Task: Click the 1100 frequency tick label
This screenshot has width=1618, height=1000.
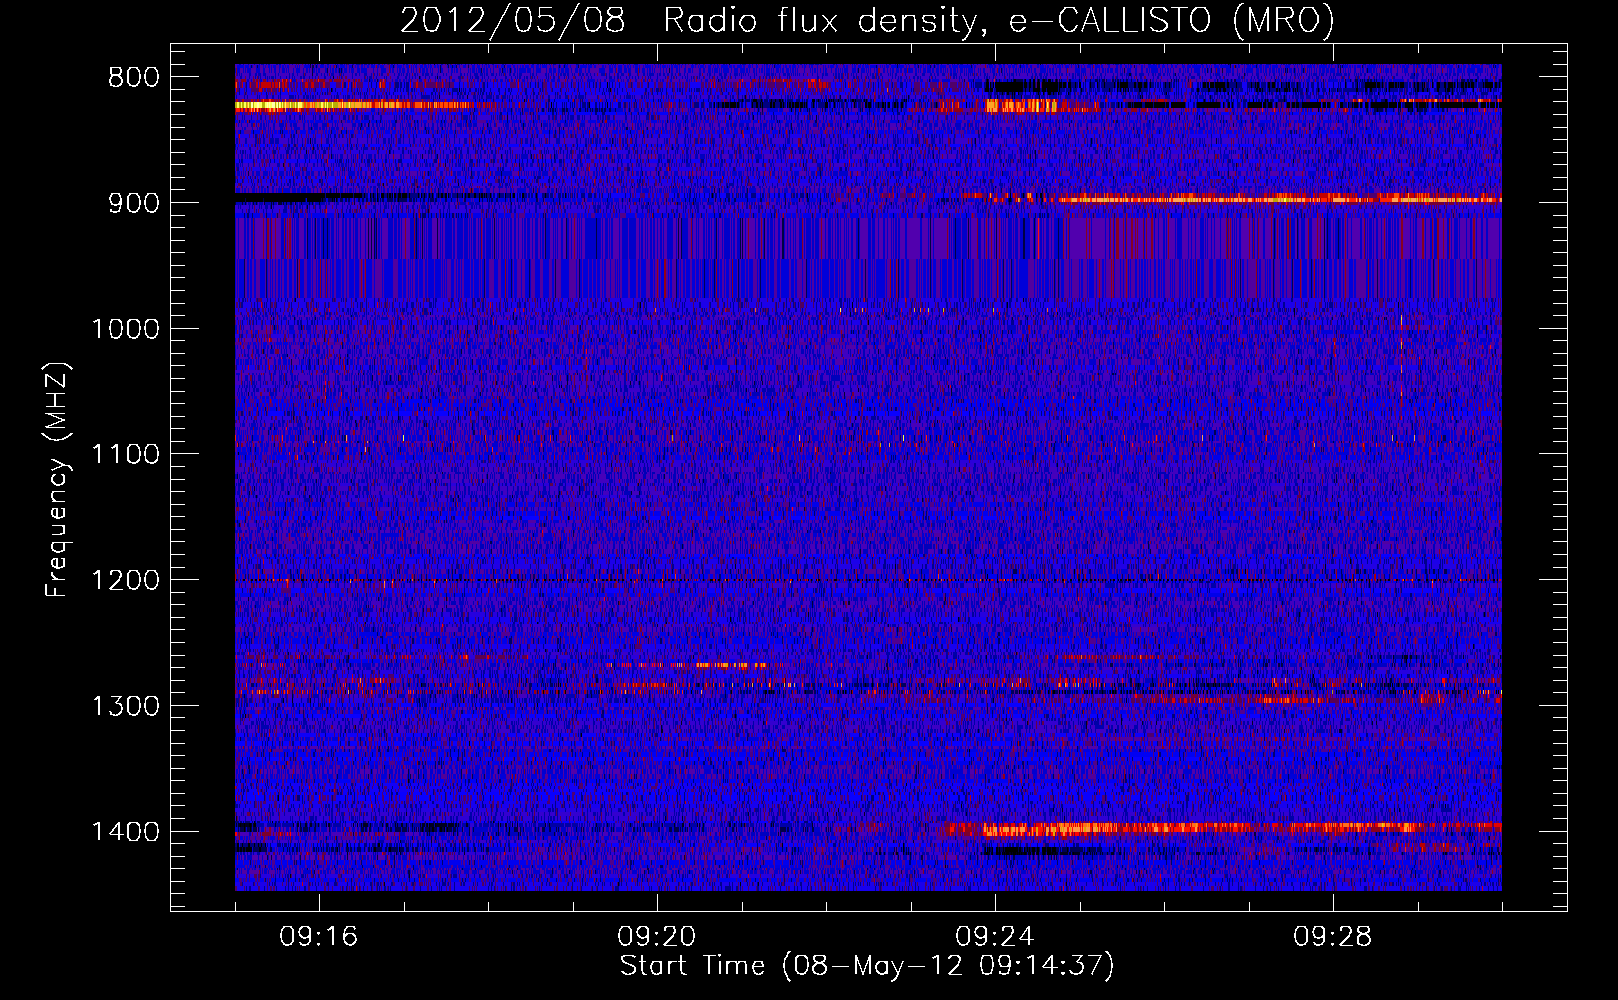Action: click(x=125, y=455)
